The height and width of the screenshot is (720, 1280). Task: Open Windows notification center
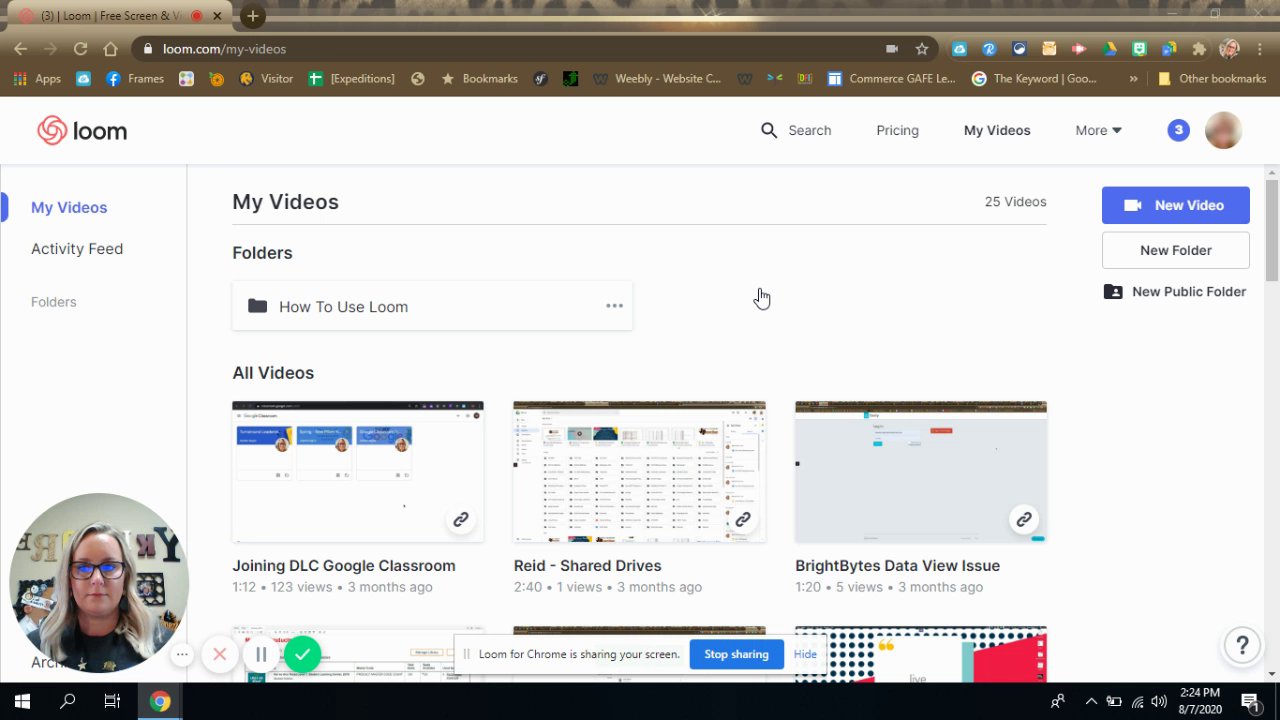click(x=1250, y=701)
